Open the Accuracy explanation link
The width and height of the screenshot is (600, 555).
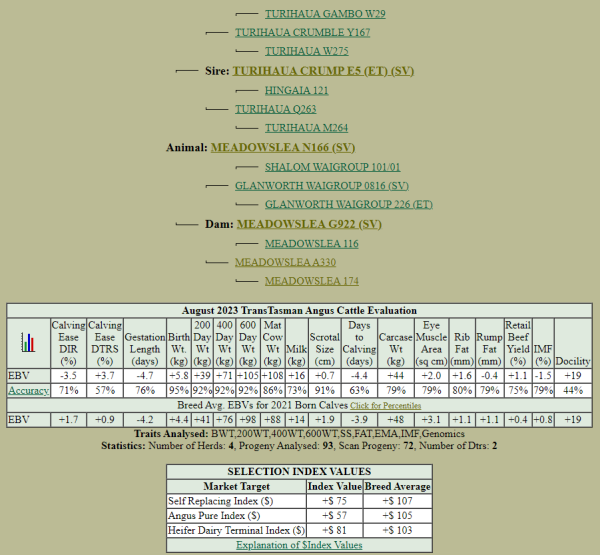(28, 390)
